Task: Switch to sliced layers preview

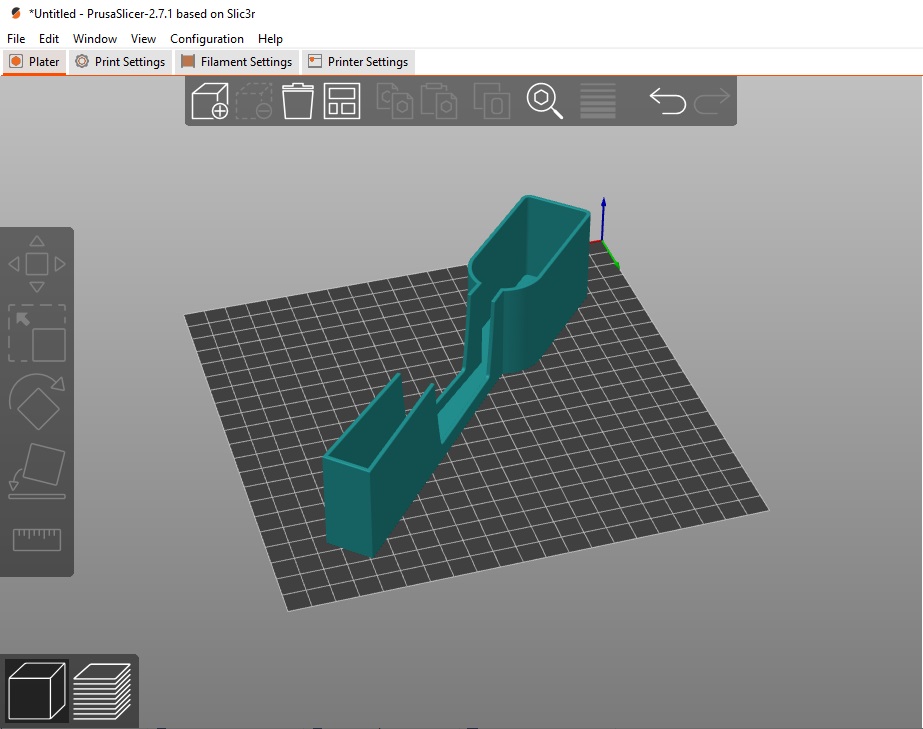Action: pos(102,690)
